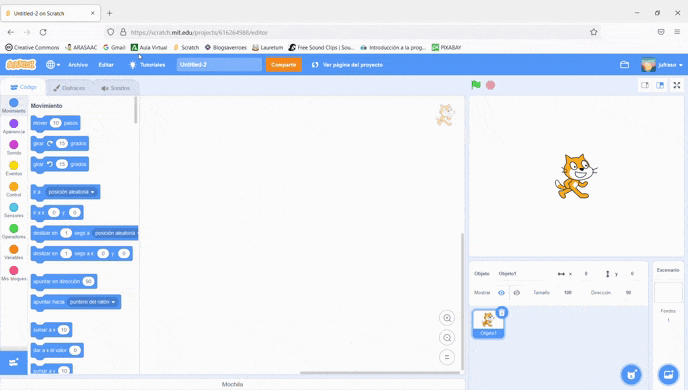688x390 pixels.
Task: Select the Apariencia block category
Action: [14, 126]
